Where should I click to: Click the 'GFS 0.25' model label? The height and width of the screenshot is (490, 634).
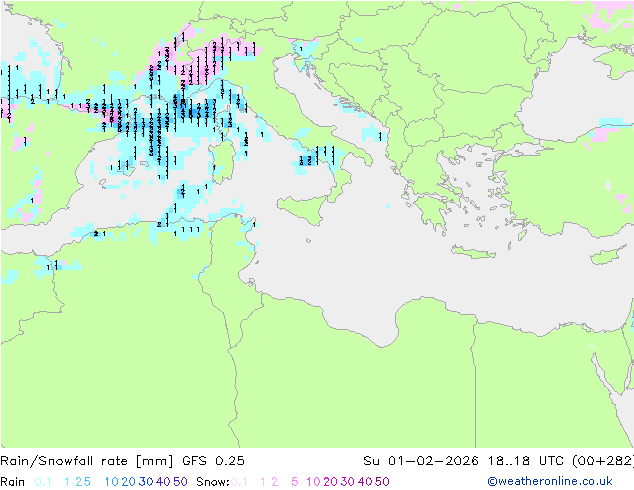213,461
